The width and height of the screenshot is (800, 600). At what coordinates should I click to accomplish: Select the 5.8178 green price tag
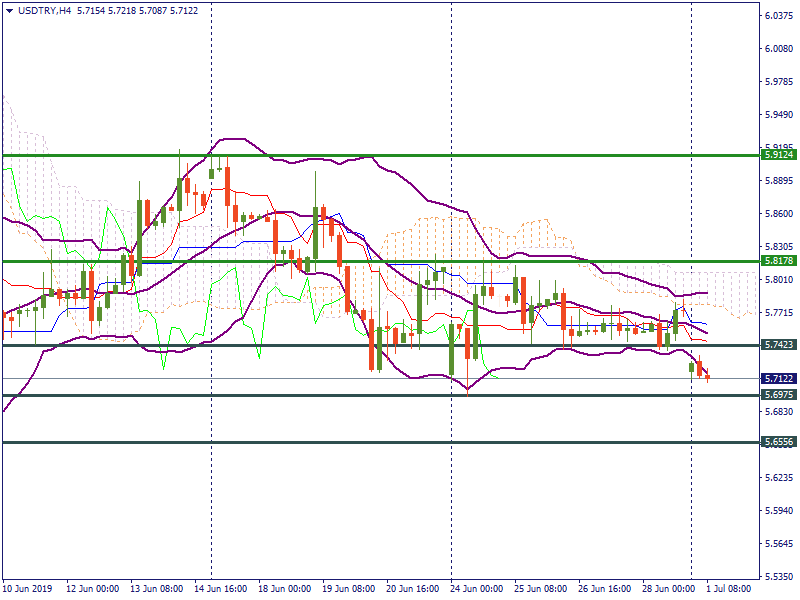(x=778, y=261)
